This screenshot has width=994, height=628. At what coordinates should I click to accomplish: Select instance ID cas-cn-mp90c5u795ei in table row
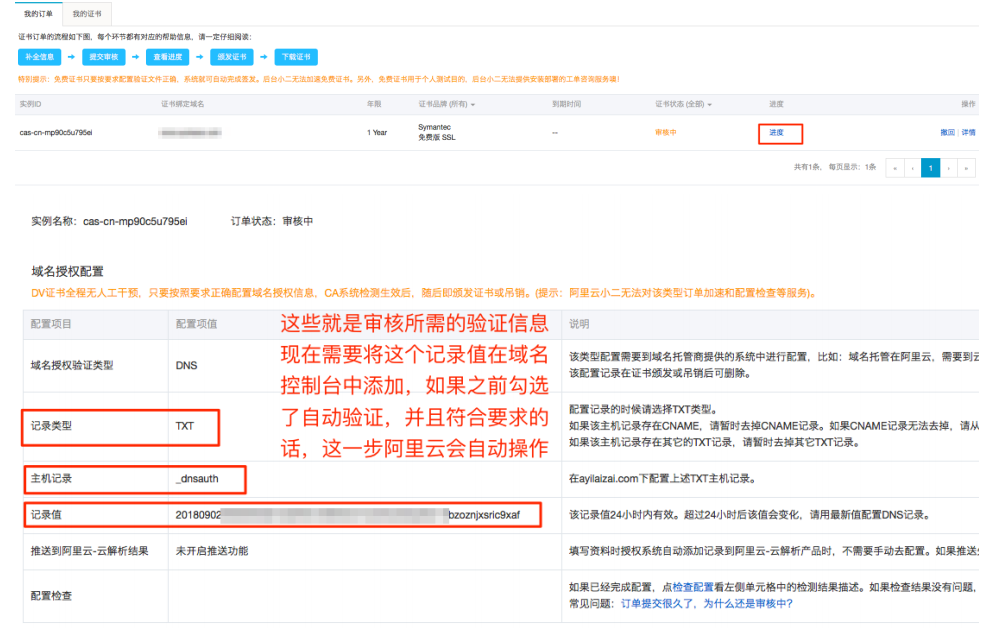tap(56, 132)
